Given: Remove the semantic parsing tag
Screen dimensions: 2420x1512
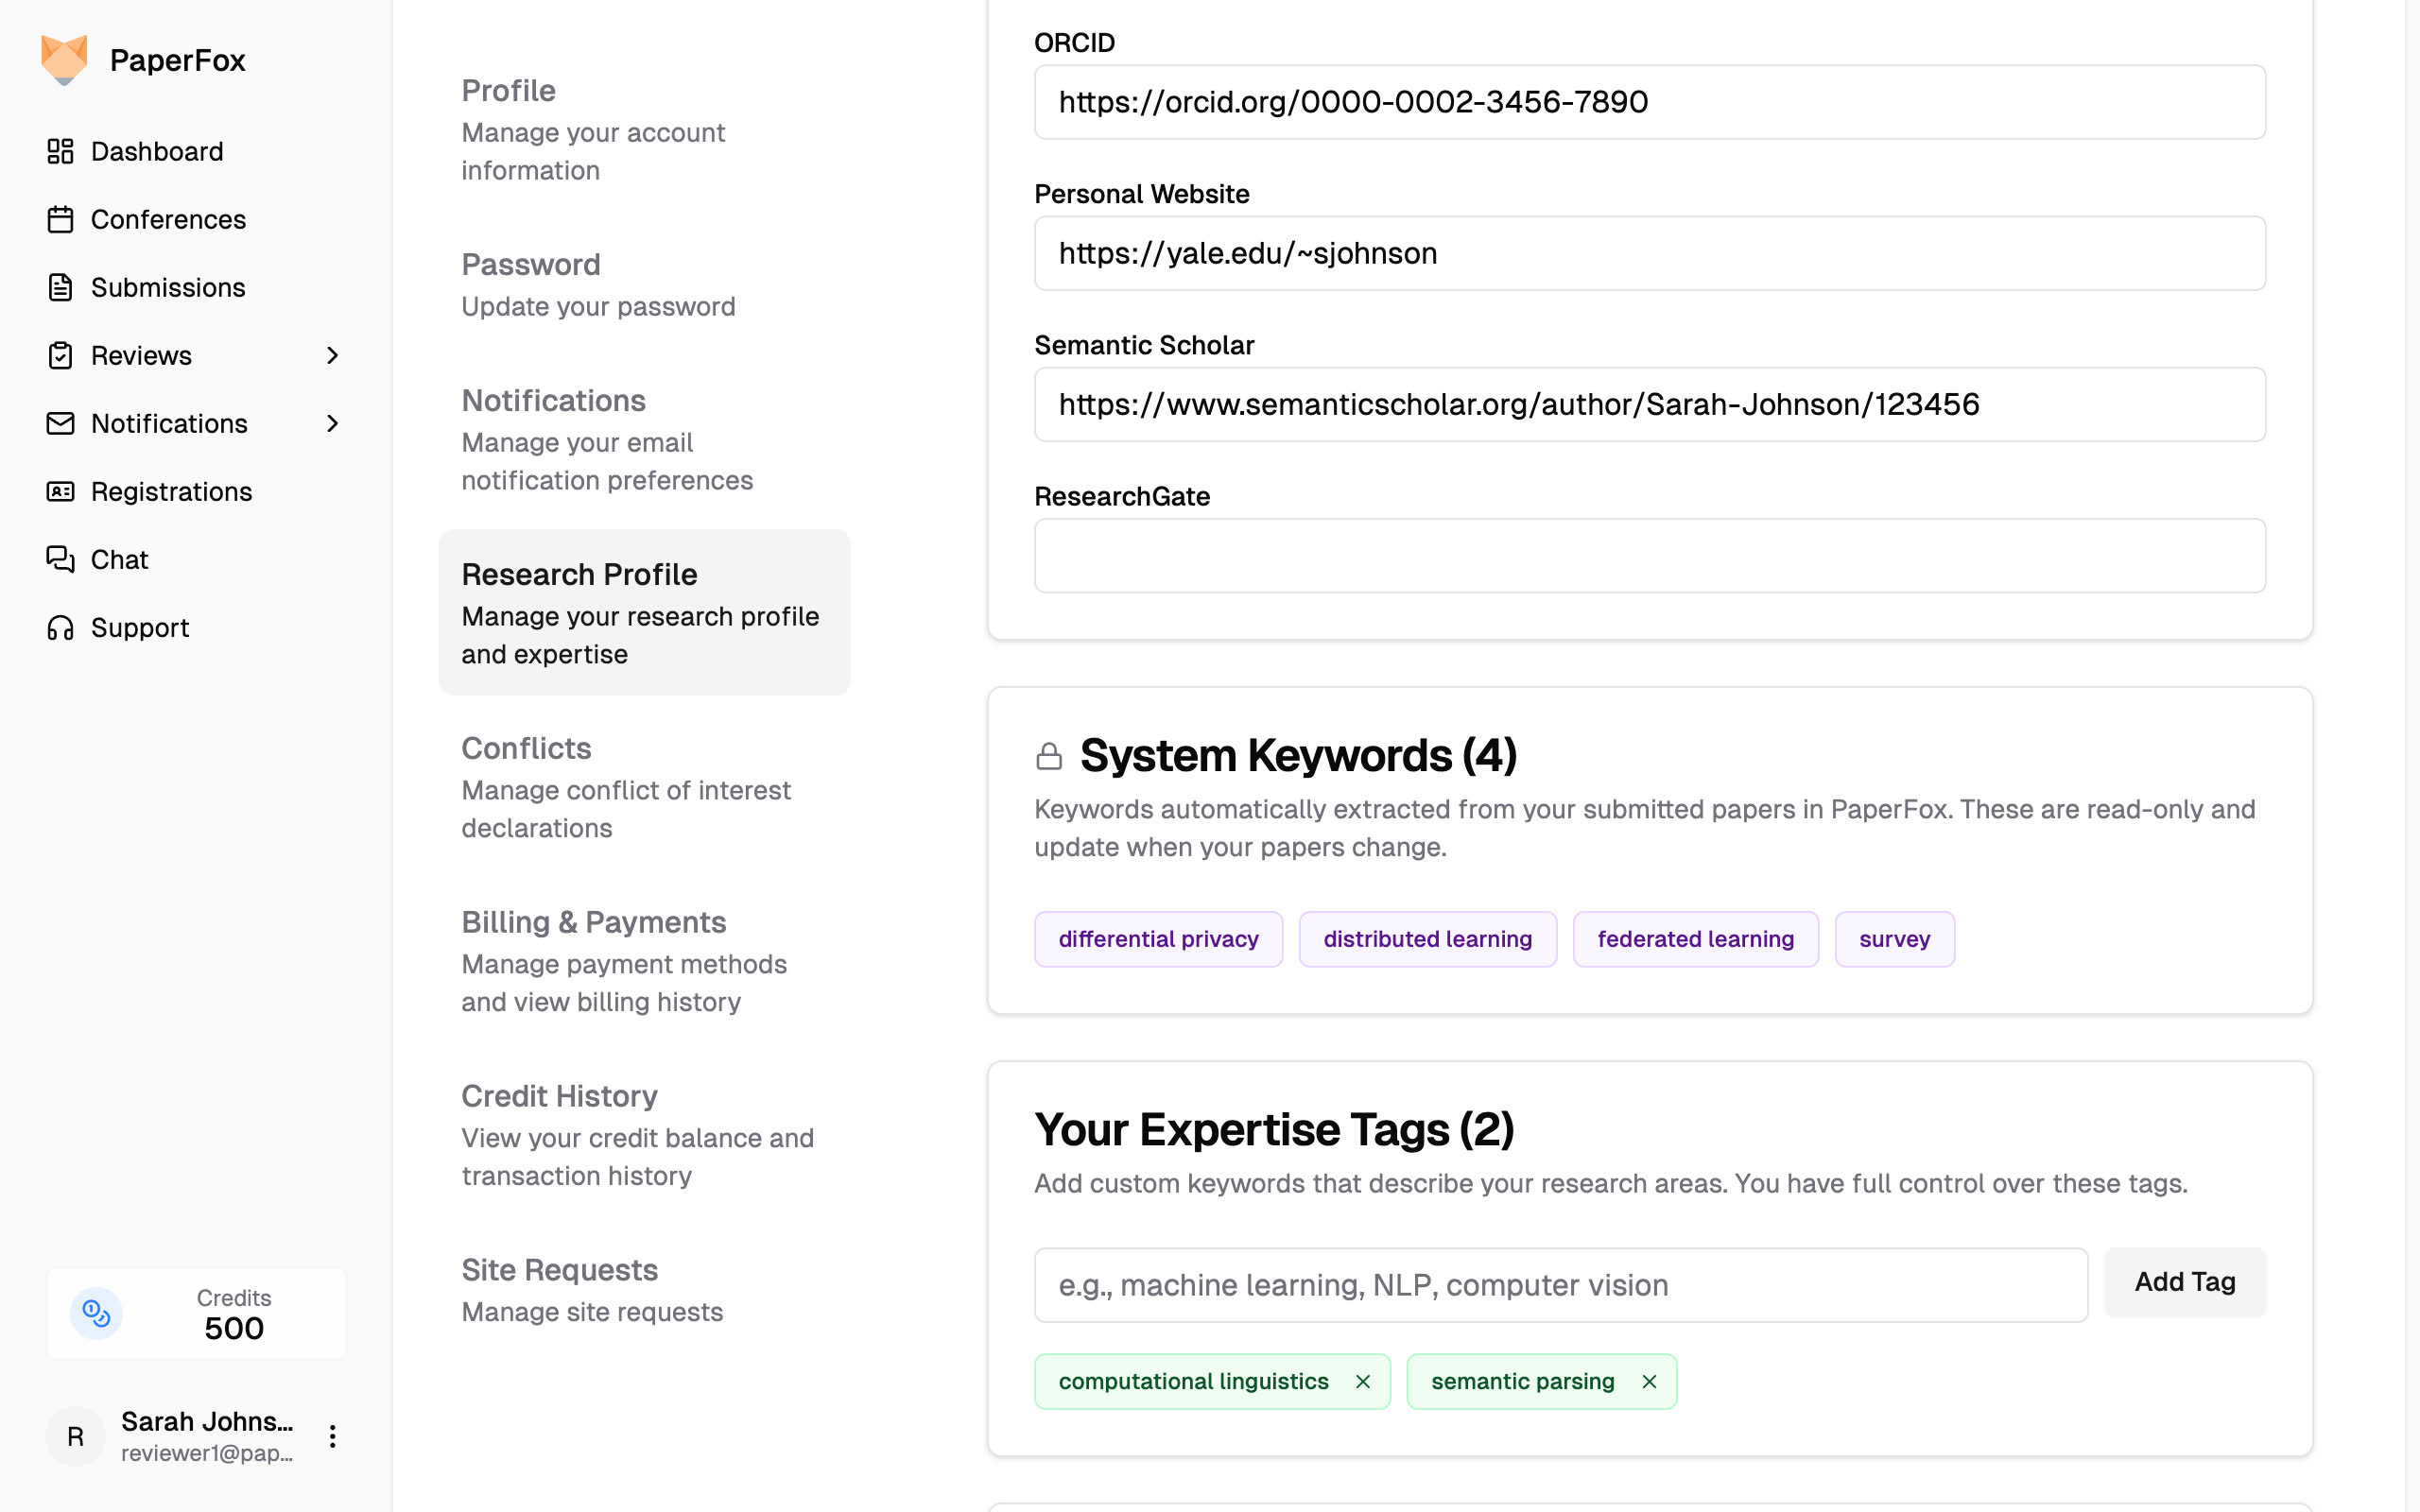Looking at the screenshot, I should (x=1649, y=1381).
